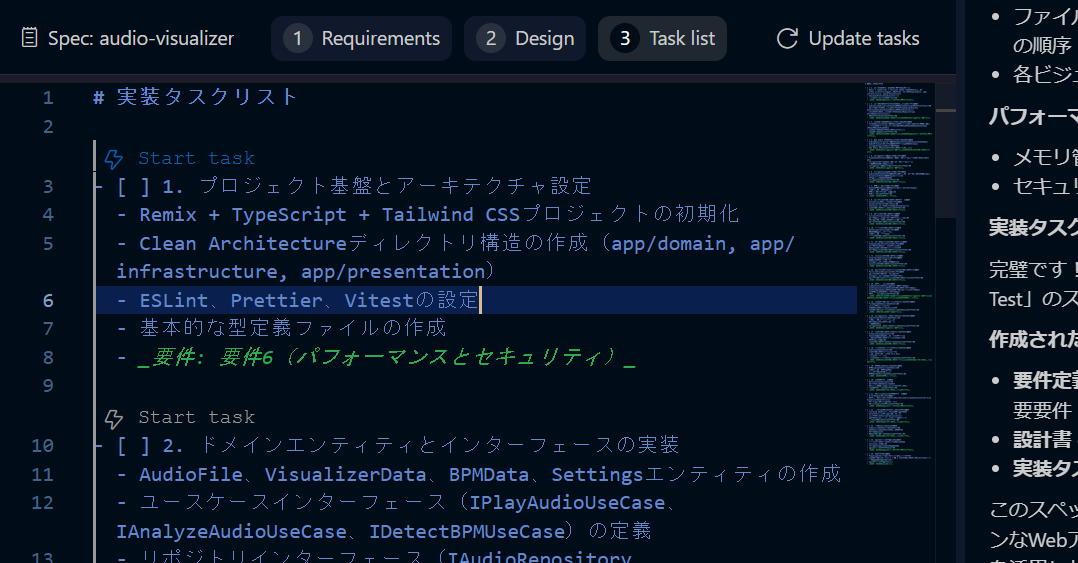Screen dimensions: 1078x563
Task: Click line containing IPlayAudioUseCase
Action: [397, 503]
